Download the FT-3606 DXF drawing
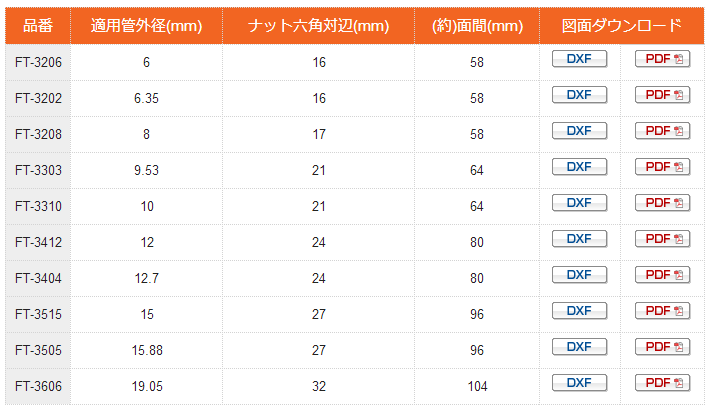Image resolution: width=710 pixels, height=411 pixels. (579, 383)
